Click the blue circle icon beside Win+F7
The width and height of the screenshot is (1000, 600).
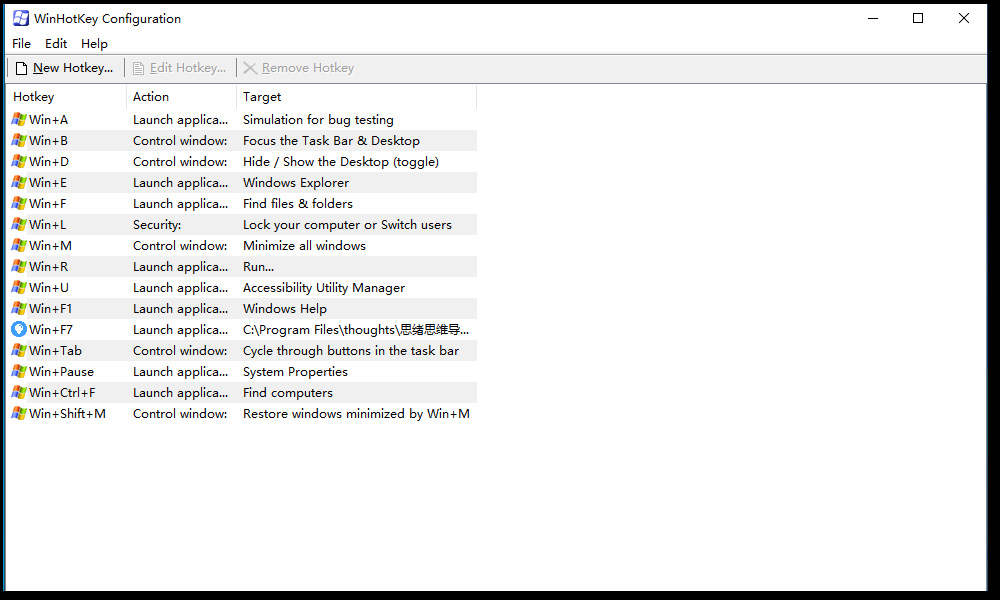(x=19, y=330)
